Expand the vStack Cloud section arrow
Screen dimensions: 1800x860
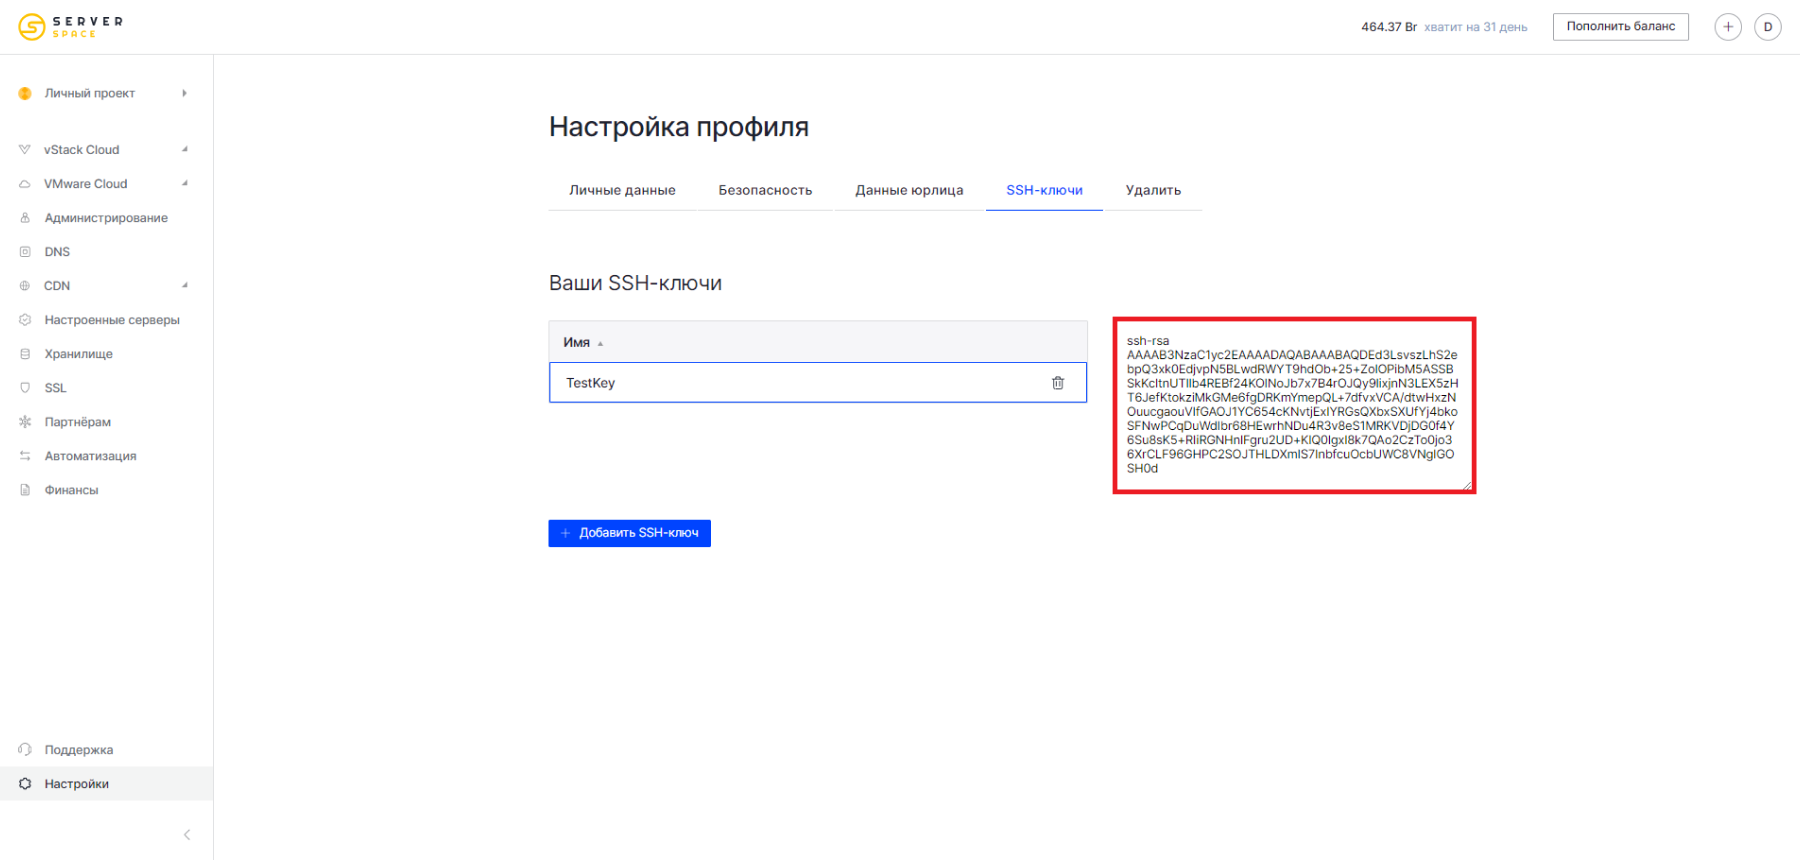pos(185,149)
